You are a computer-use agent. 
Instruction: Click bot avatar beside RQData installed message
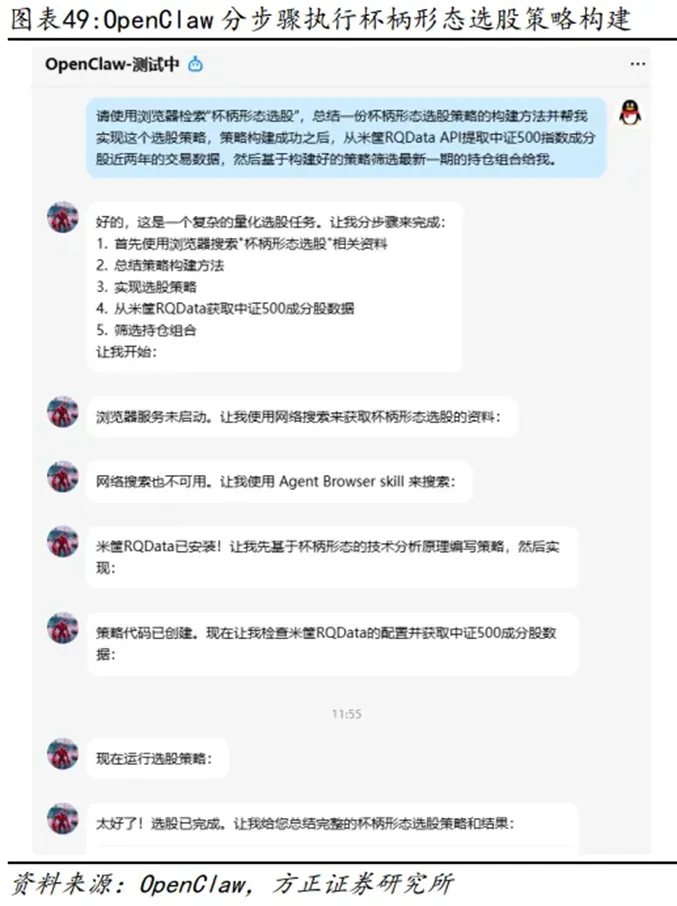62,541
